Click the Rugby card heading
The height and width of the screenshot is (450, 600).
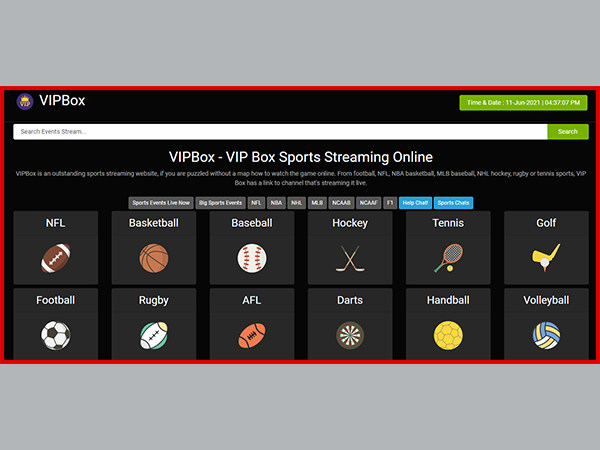click(x=154, y=300)
